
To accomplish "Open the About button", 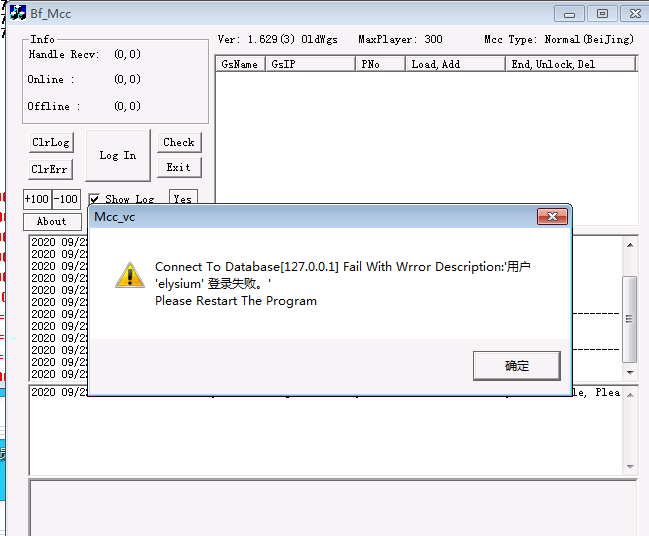I will click(x=52, y=222).
